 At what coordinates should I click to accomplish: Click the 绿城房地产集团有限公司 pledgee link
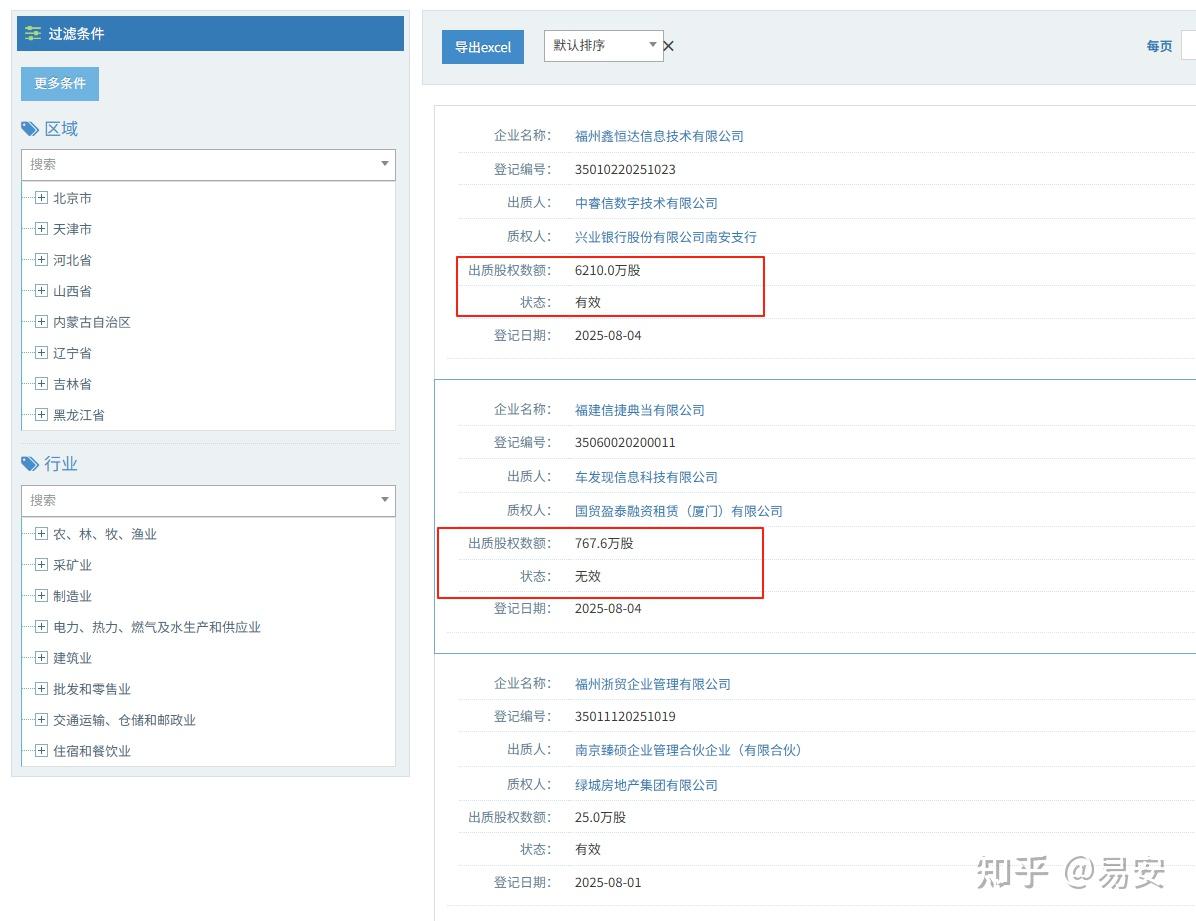pyautogui.click(x=646, y=784)
